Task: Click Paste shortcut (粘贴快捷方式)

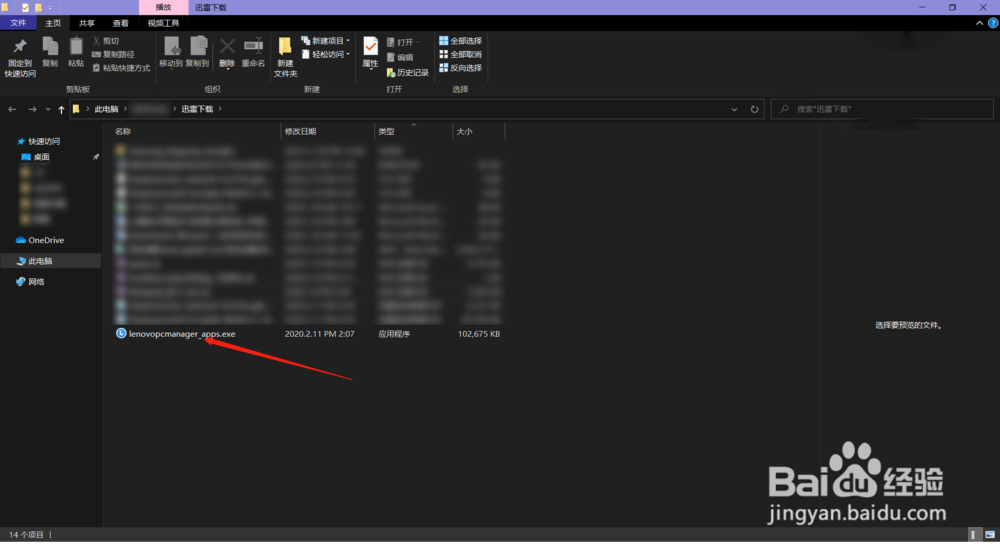Action: click(x=121, y=68)
